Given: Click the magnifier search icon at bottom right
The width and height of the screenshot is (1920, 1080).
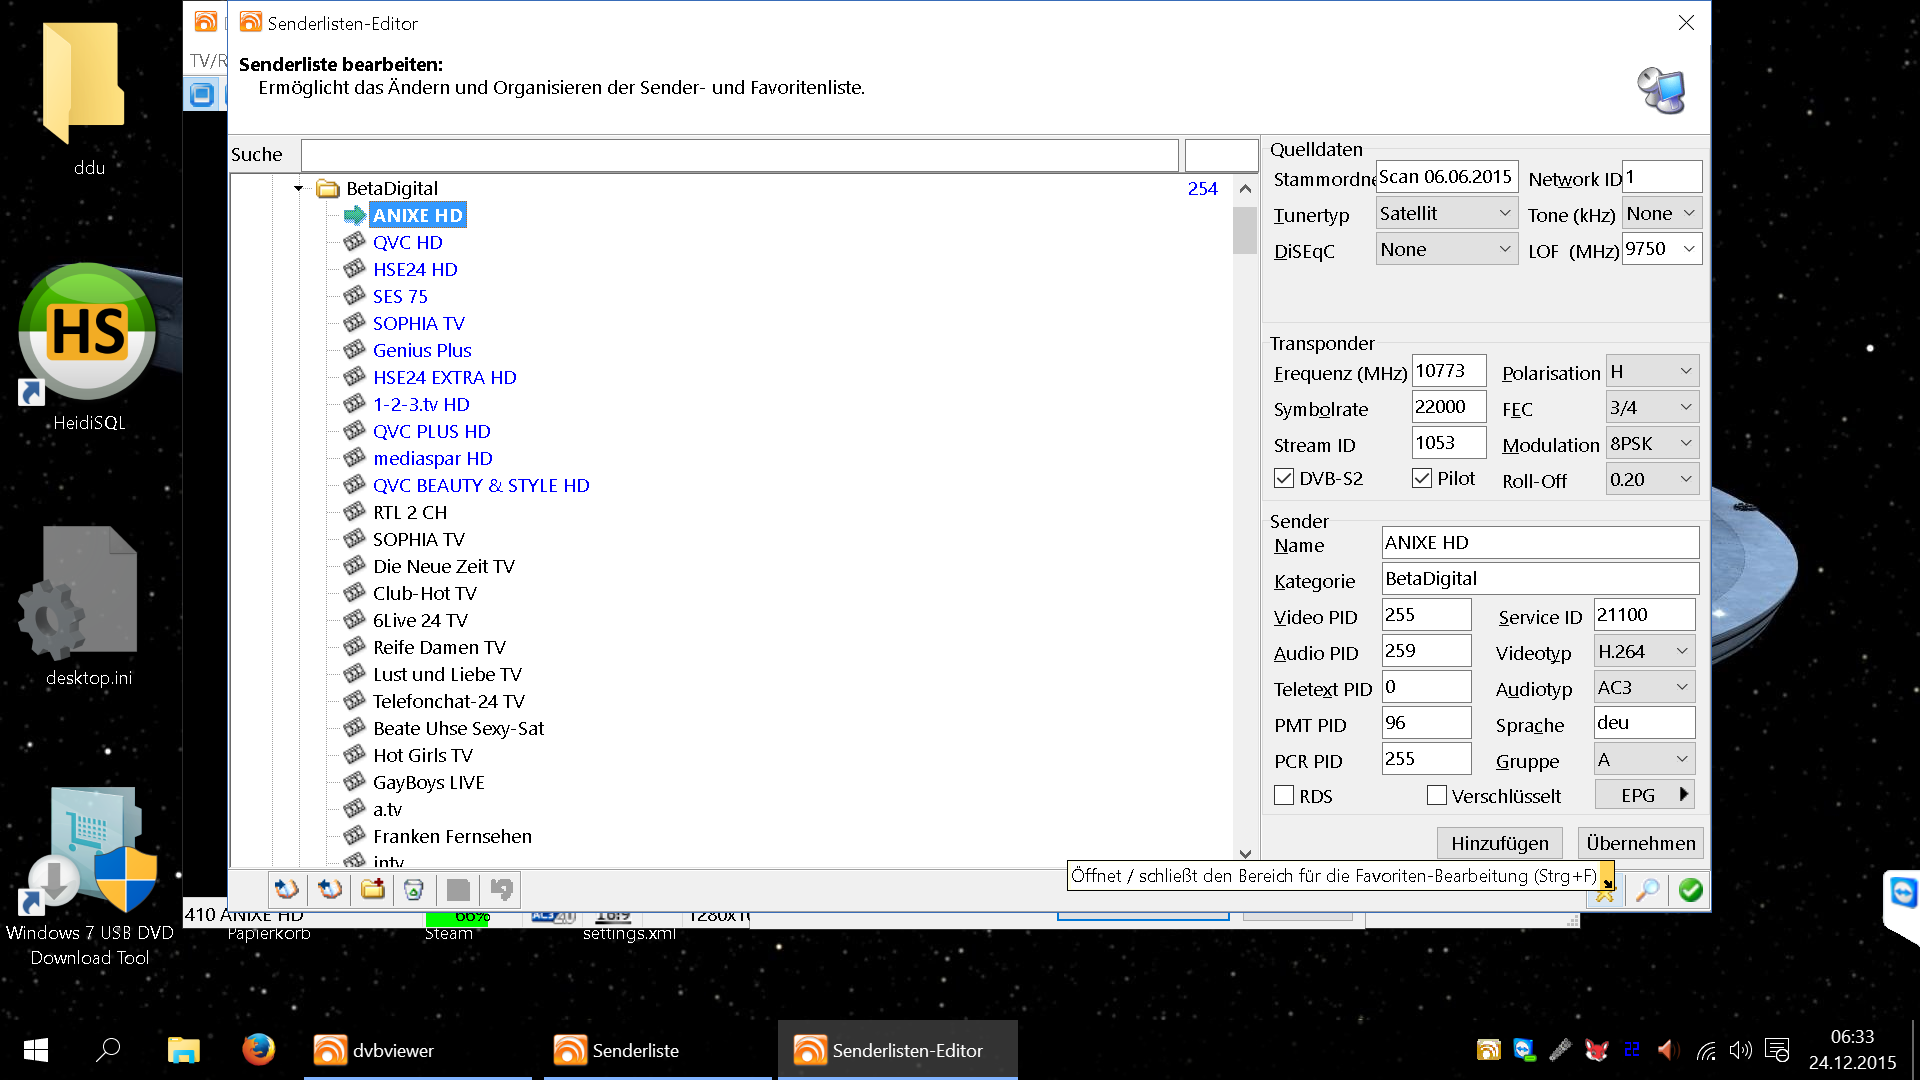Looking at the screenshot, I should (1647, 890).
